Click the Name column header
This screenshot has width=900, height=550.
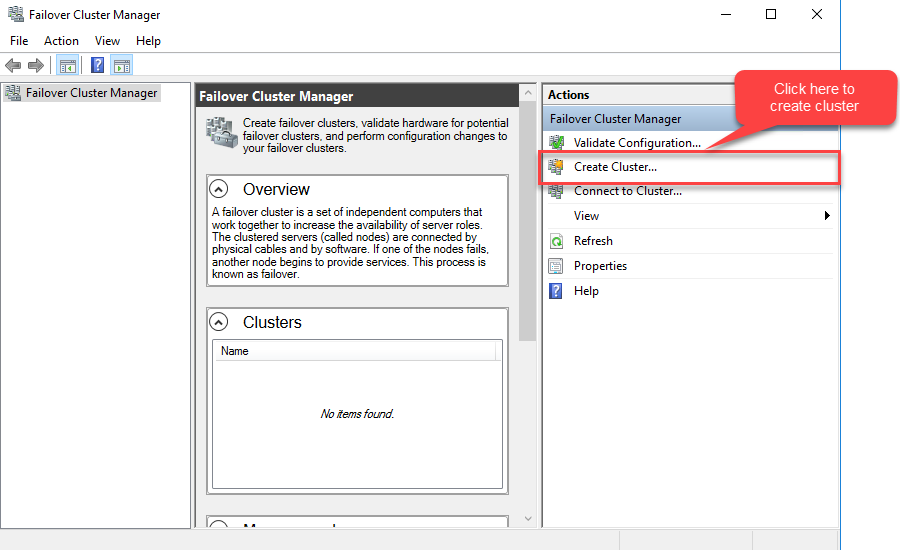(355, 351)
